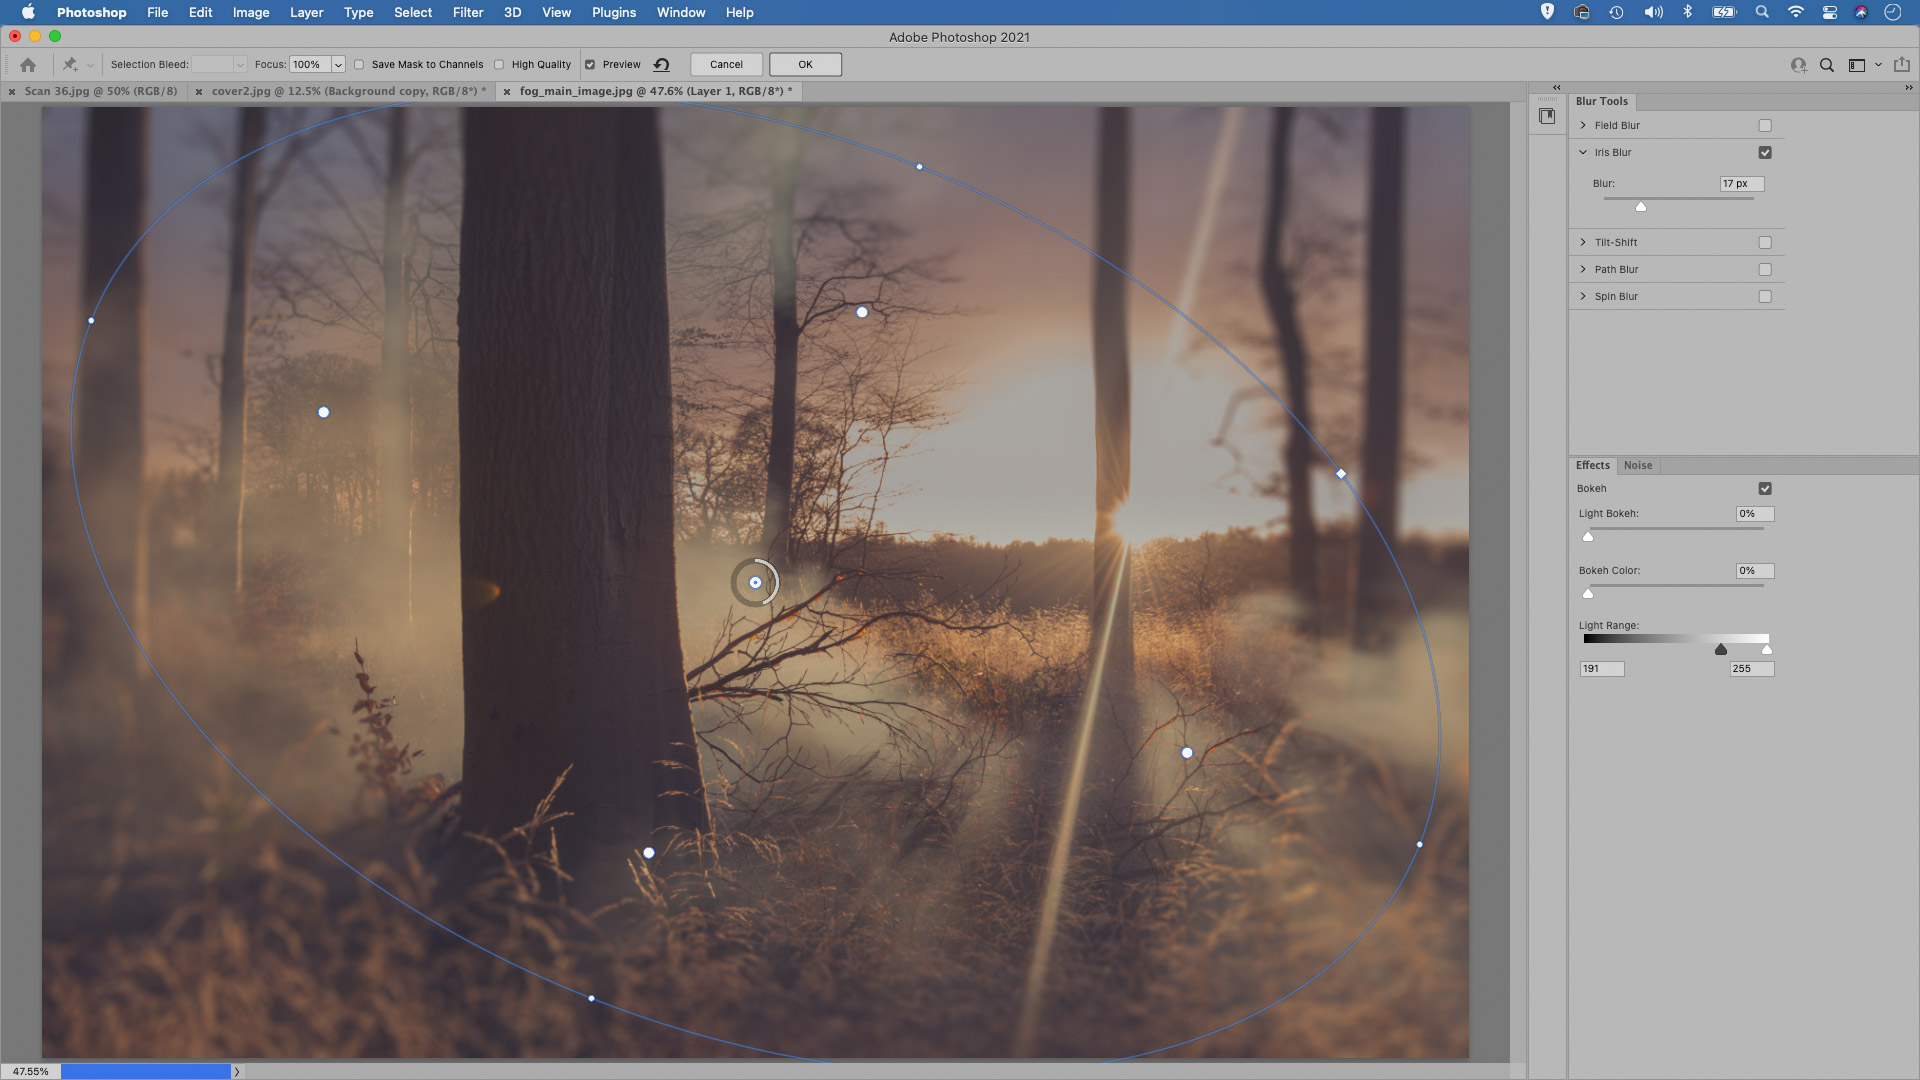The height and width of the screenshot is (1080, 1920).
Task: Select the Effects tab
Action: click(1593, 466)
